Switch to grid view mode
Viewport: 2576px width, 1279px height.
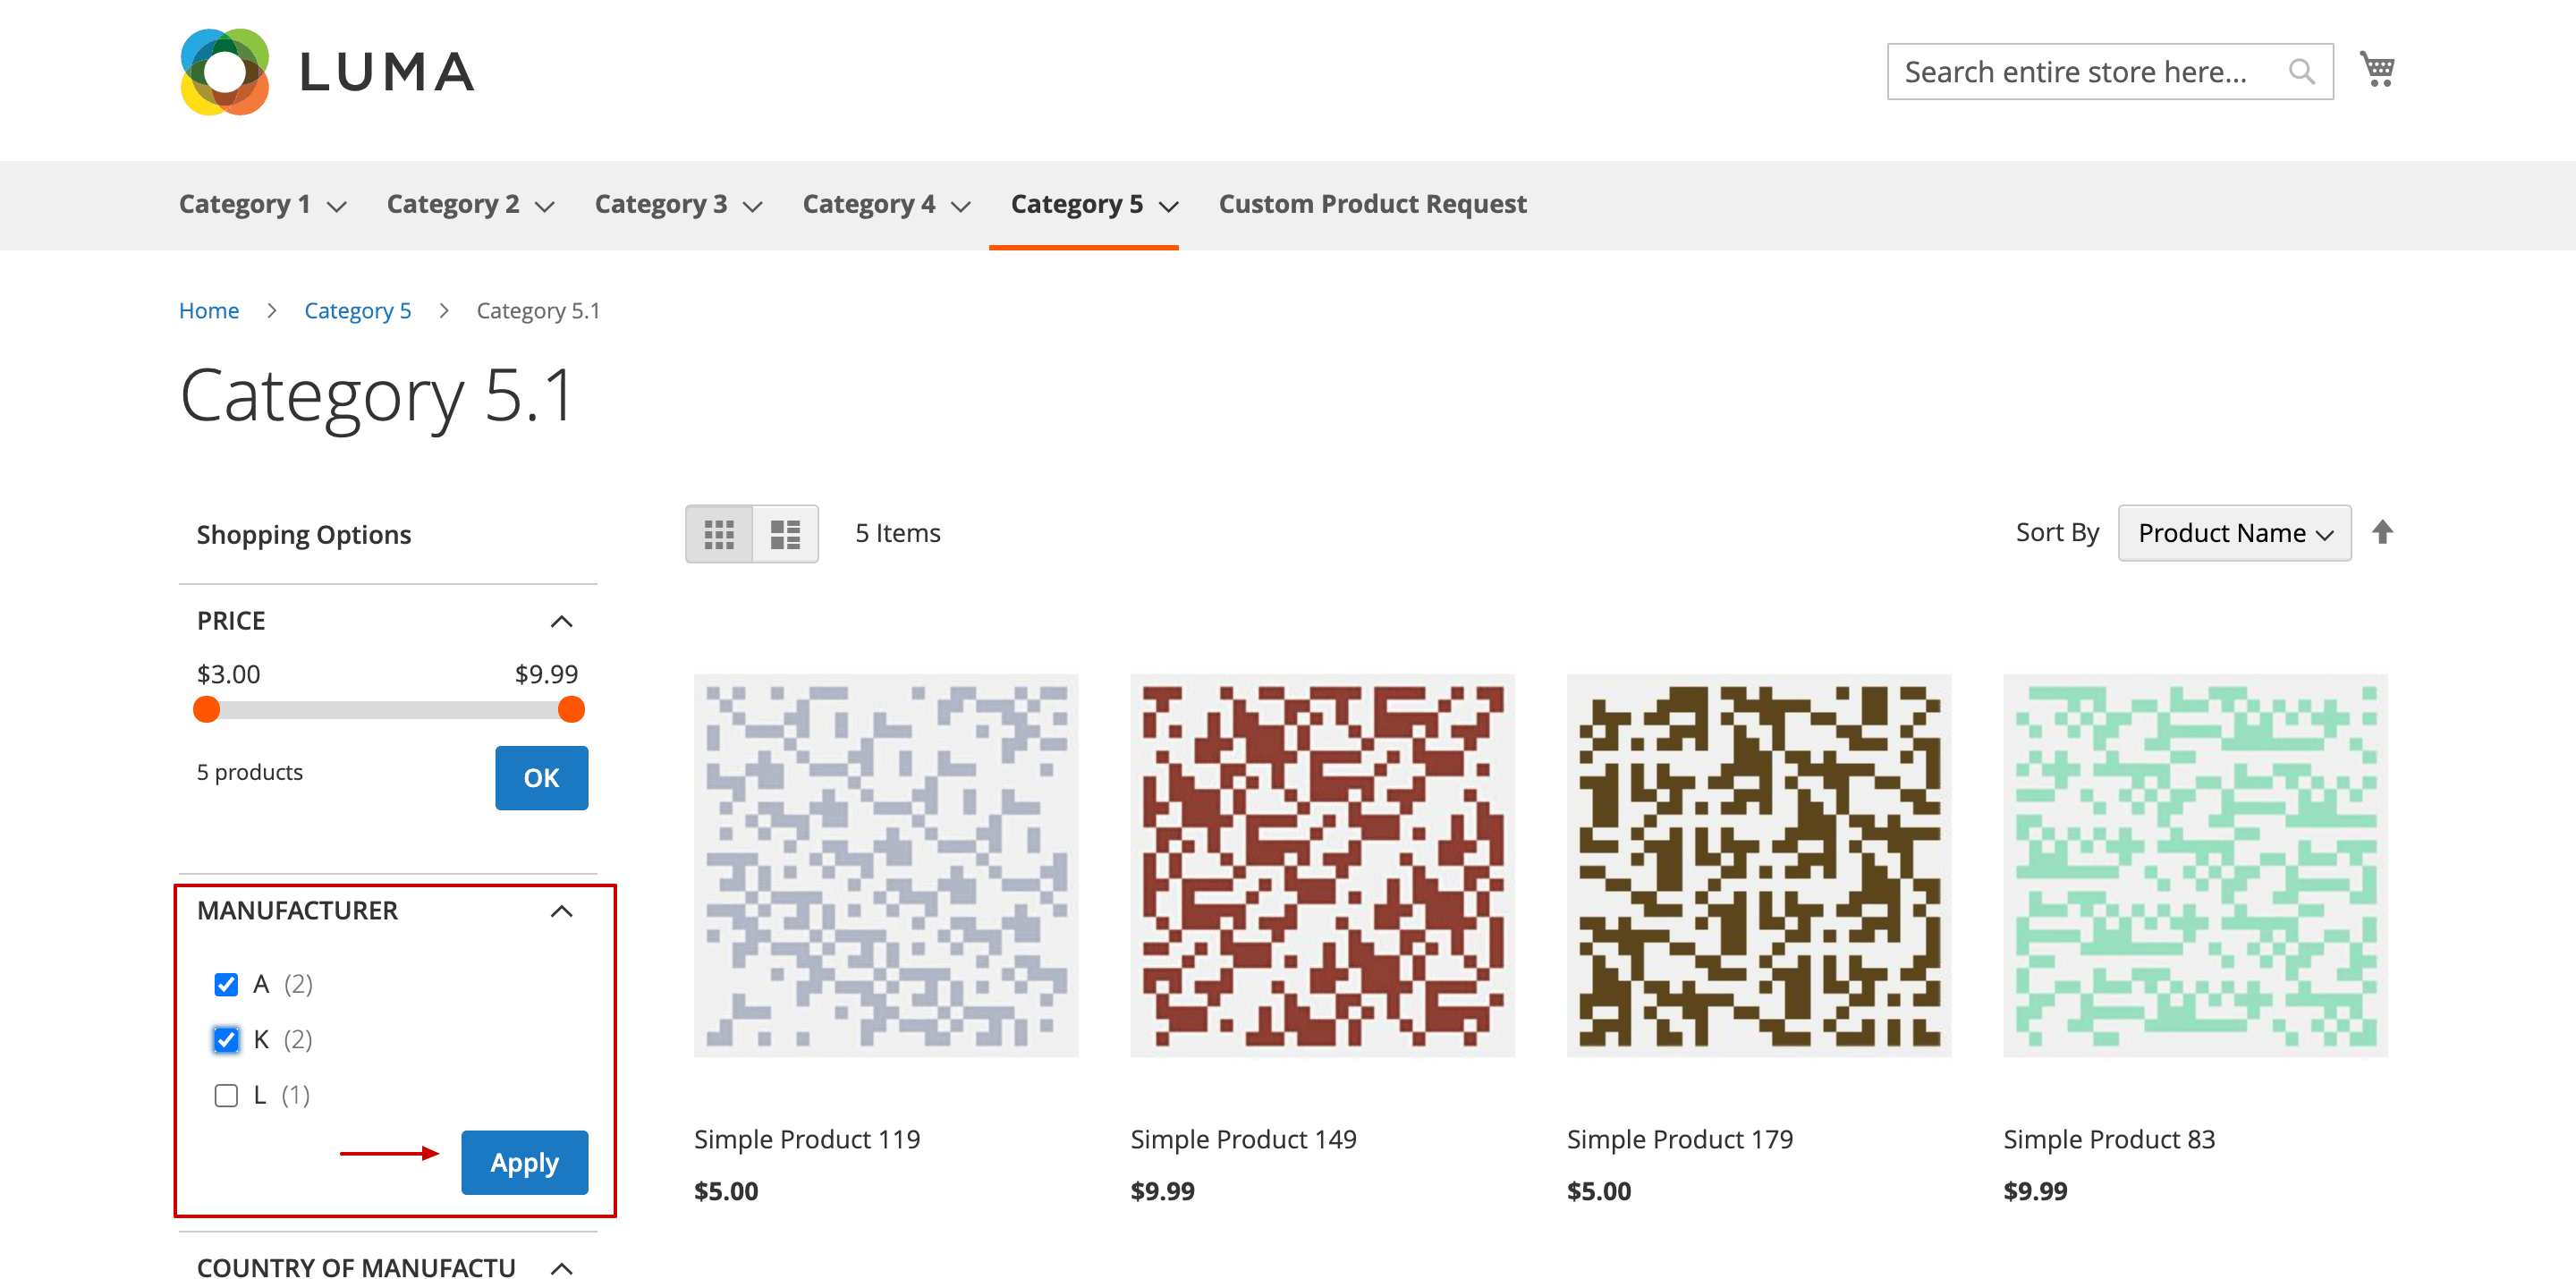pyautogui.click(x=719, y=534)
